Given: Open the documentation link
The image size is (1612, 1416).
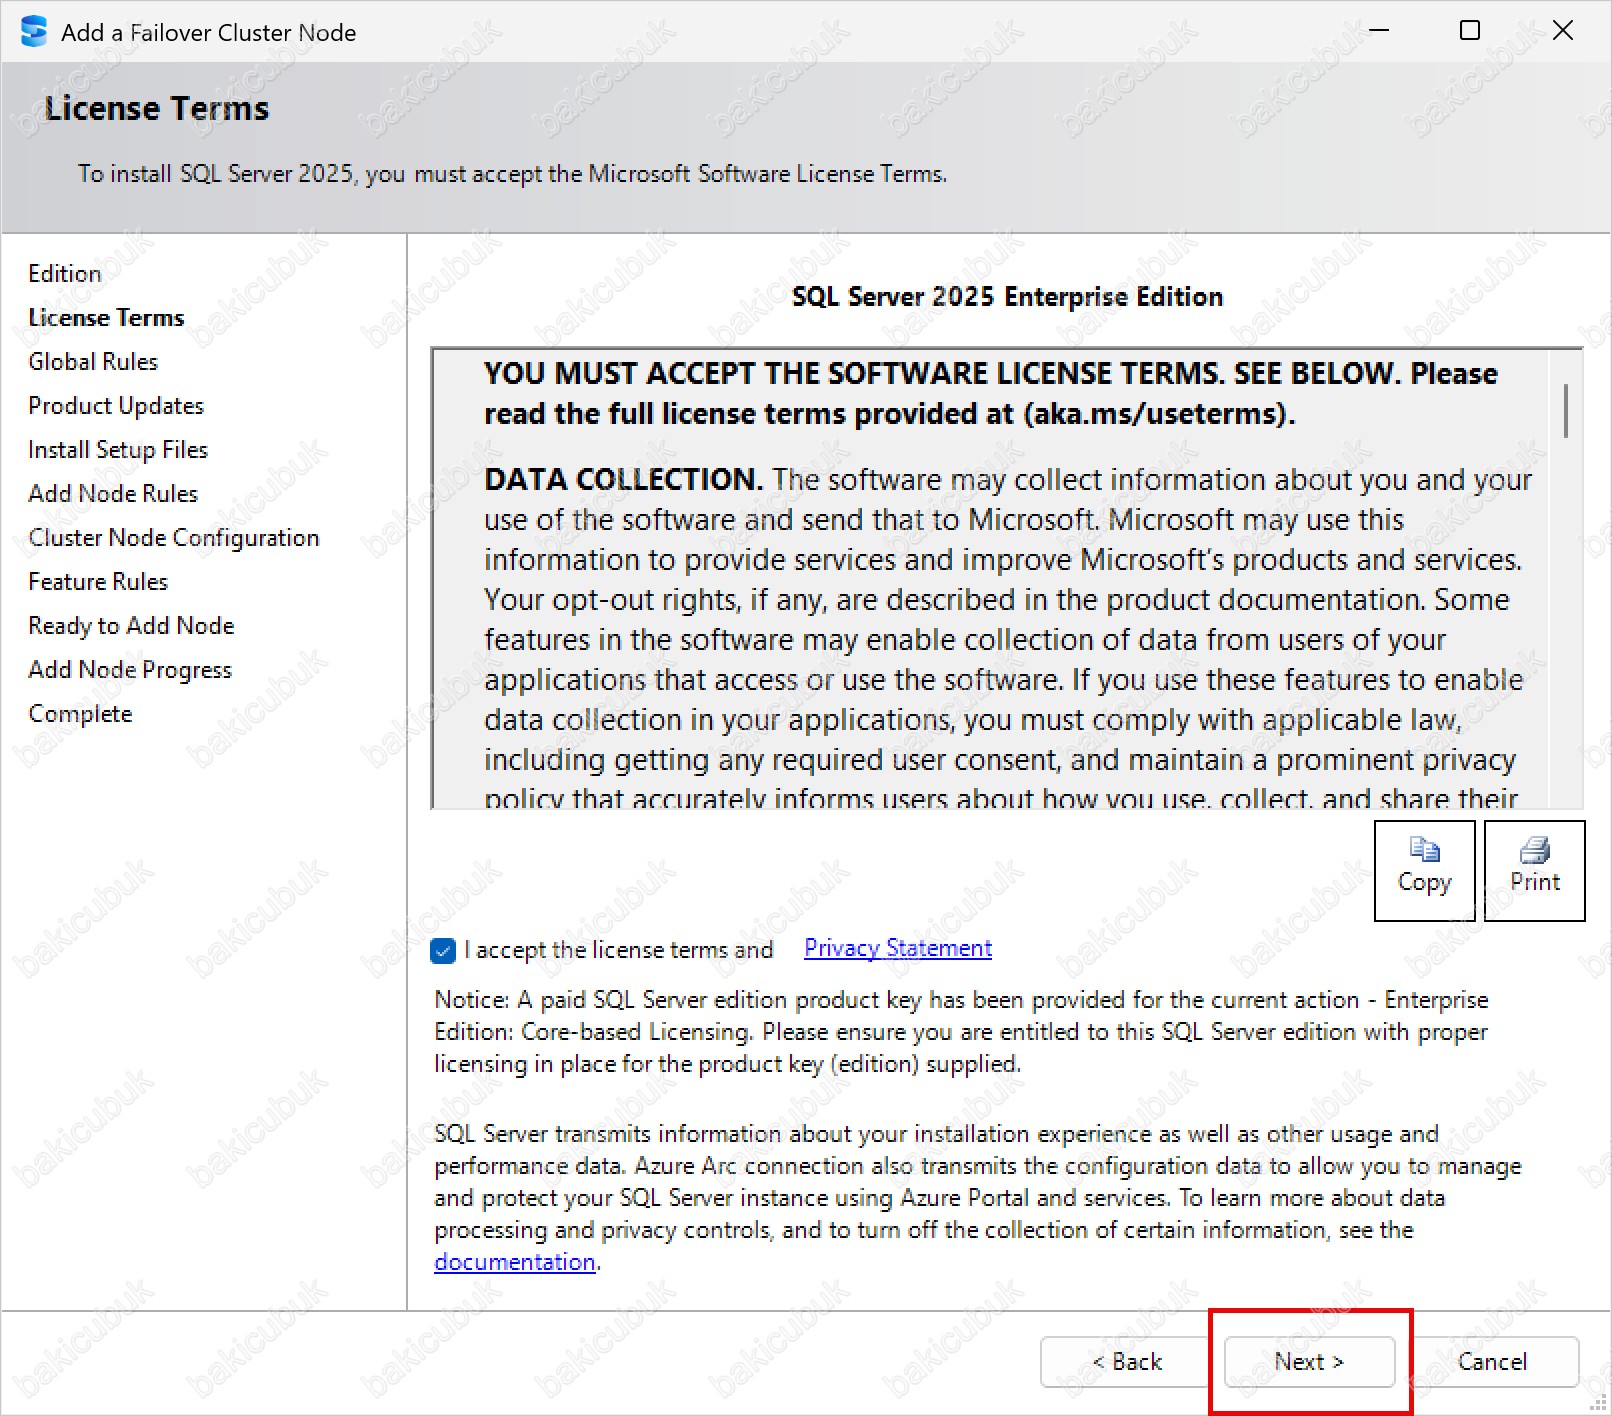Looking at the screenshot, I should [x=515, y=1262].
